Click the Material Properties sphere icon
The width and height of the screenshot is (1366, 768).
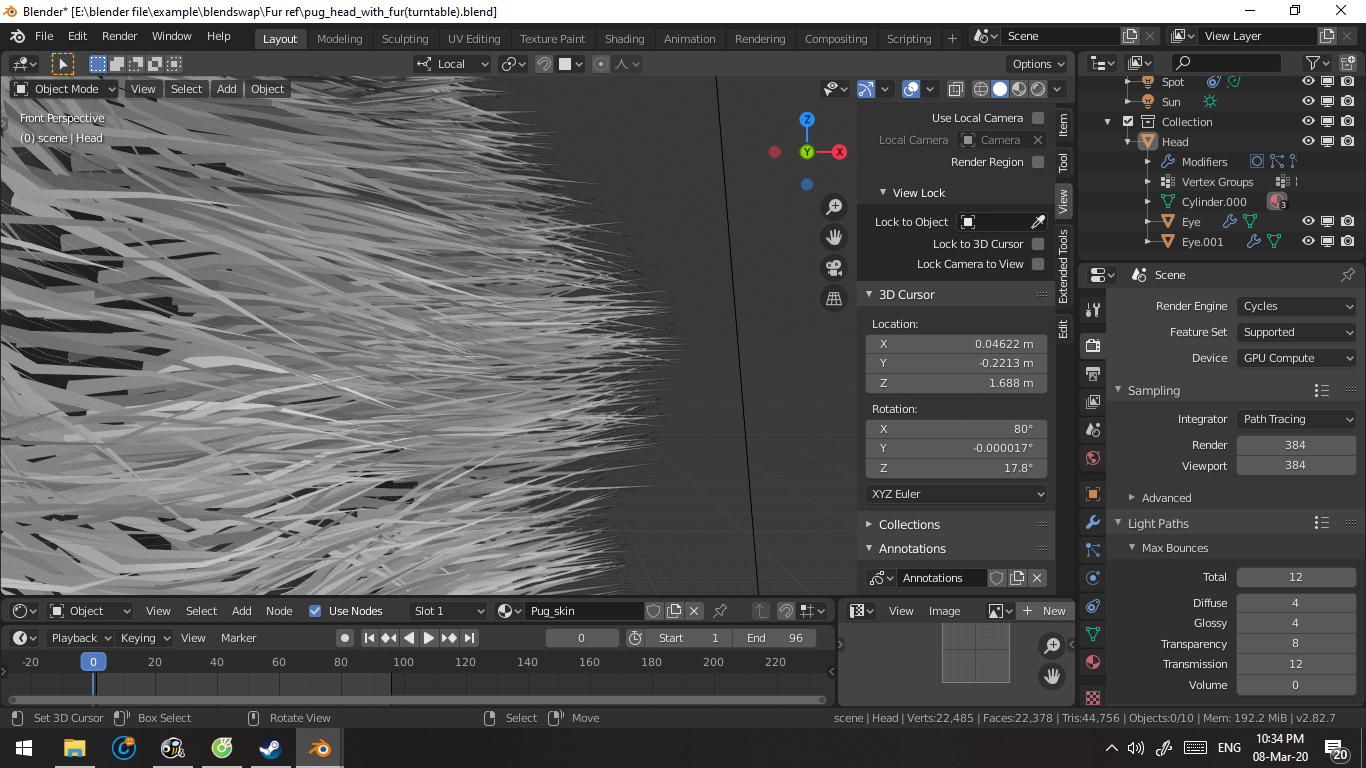coord(1092,662)
